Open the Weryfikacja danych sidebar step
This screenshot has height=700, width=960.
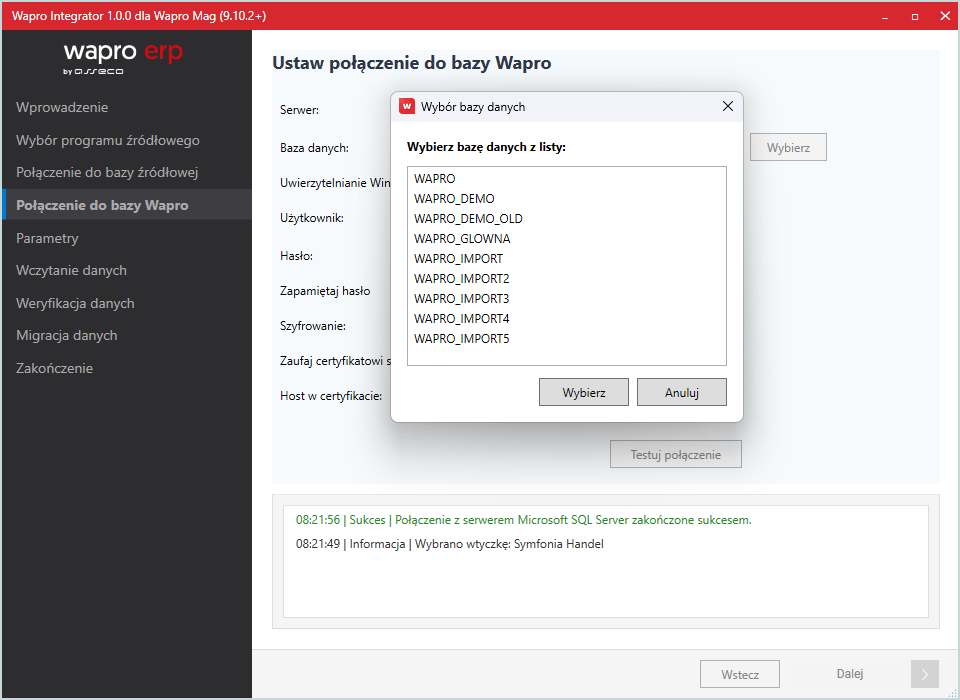click(x=75, y=304)
